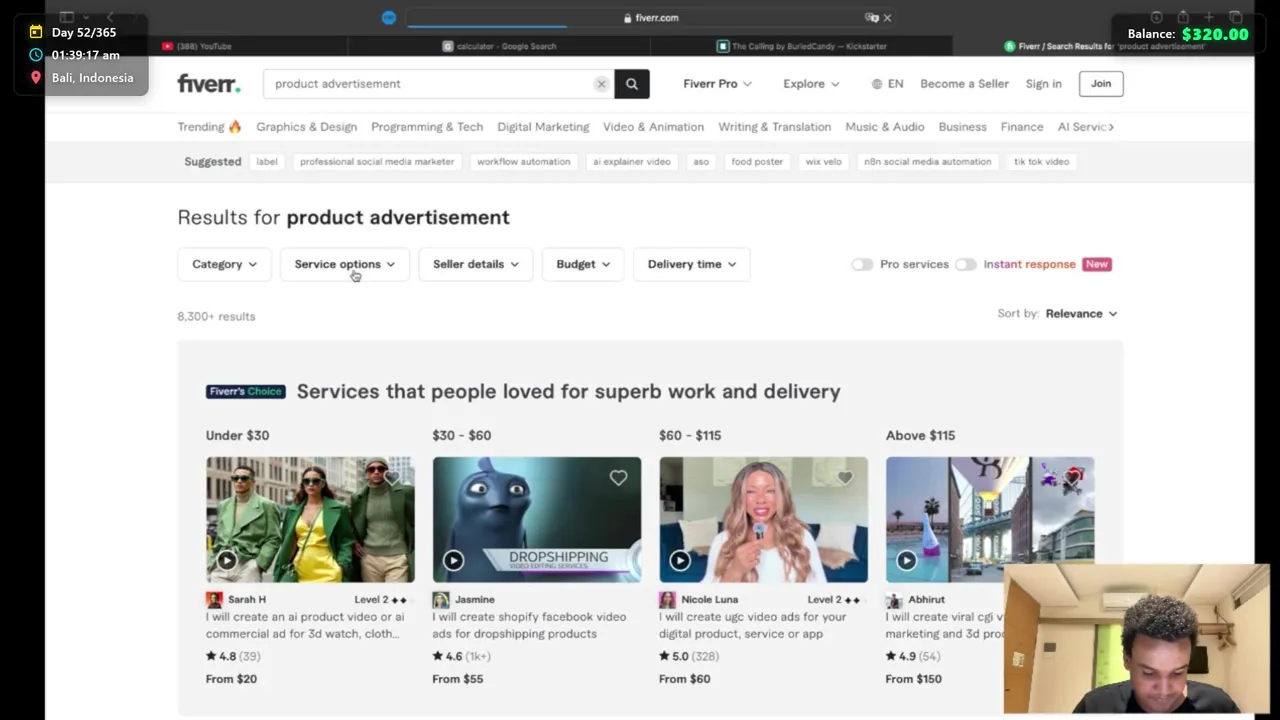
Task: Stop page loading with the X in address bar
Action: (x=887, y=18)
